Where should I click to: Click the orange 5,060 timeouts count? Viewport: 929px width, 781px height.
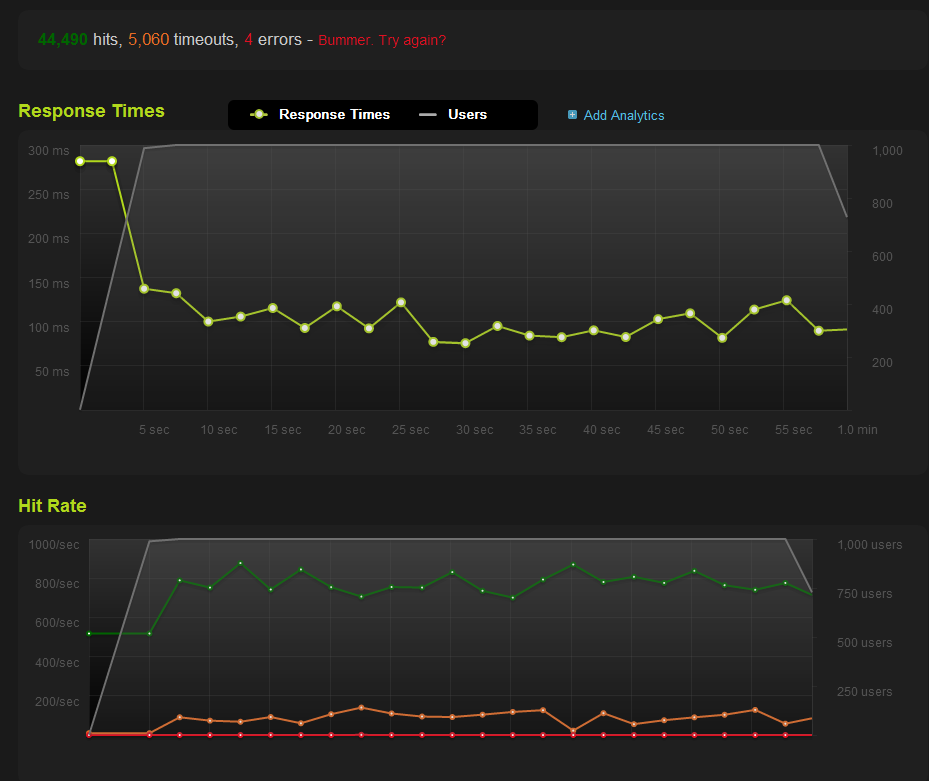tap(148, 40)
